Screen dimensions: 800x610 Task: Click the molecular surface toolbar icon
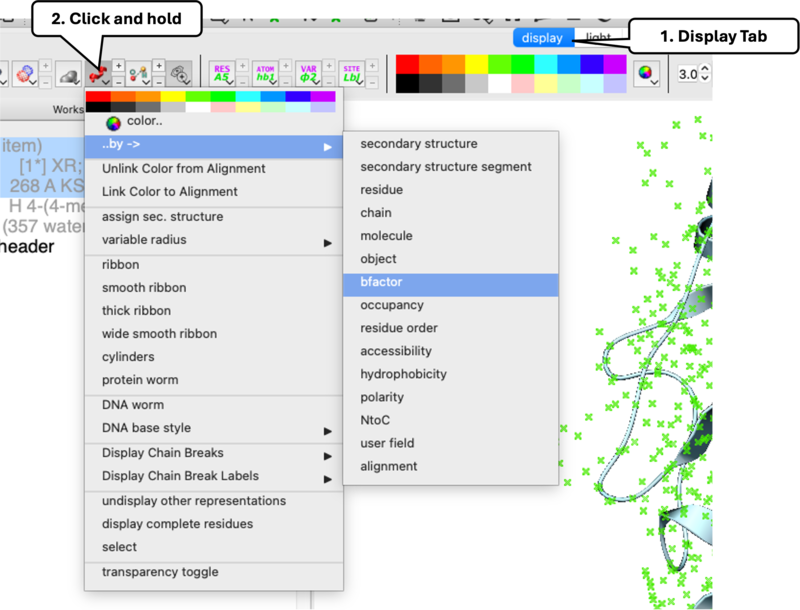click(68, 74)
